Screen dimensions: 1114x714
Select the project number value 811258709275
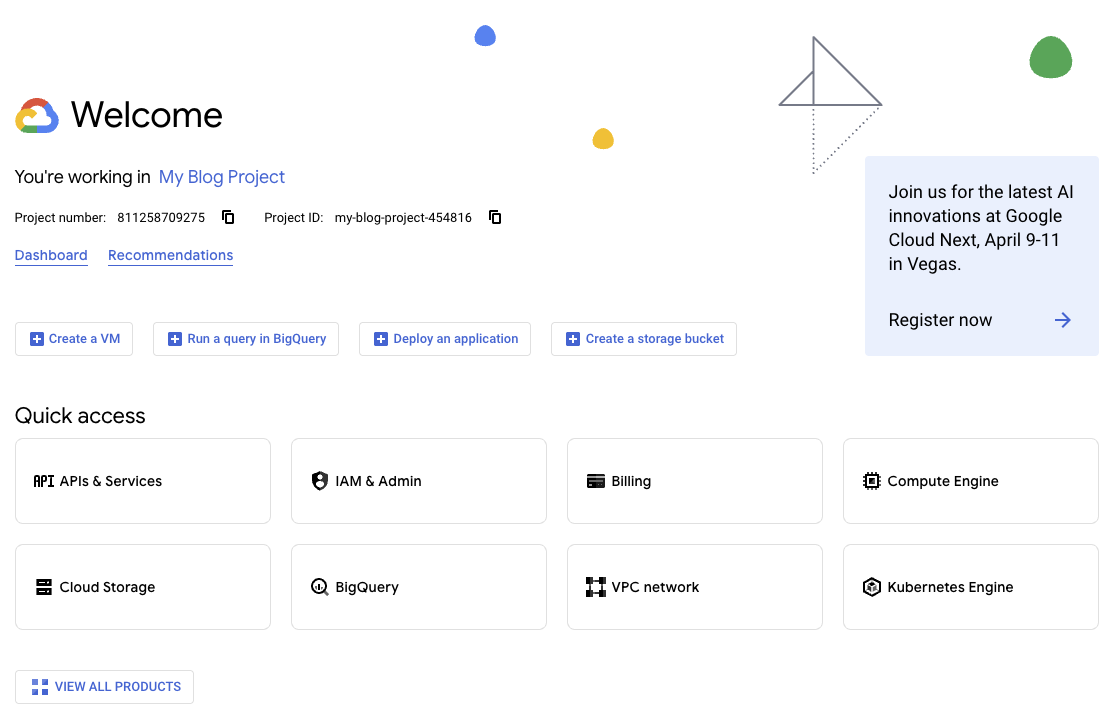(x=161, y=218)
